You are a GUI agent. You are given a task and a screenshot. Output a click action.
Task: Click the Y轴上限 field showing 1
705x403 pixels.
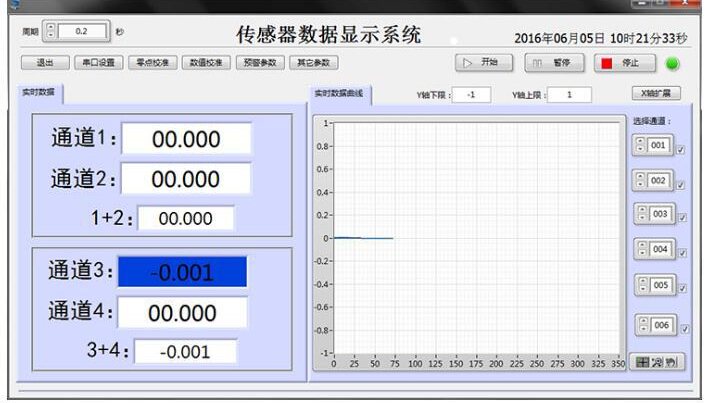click(x=569, y=95)
